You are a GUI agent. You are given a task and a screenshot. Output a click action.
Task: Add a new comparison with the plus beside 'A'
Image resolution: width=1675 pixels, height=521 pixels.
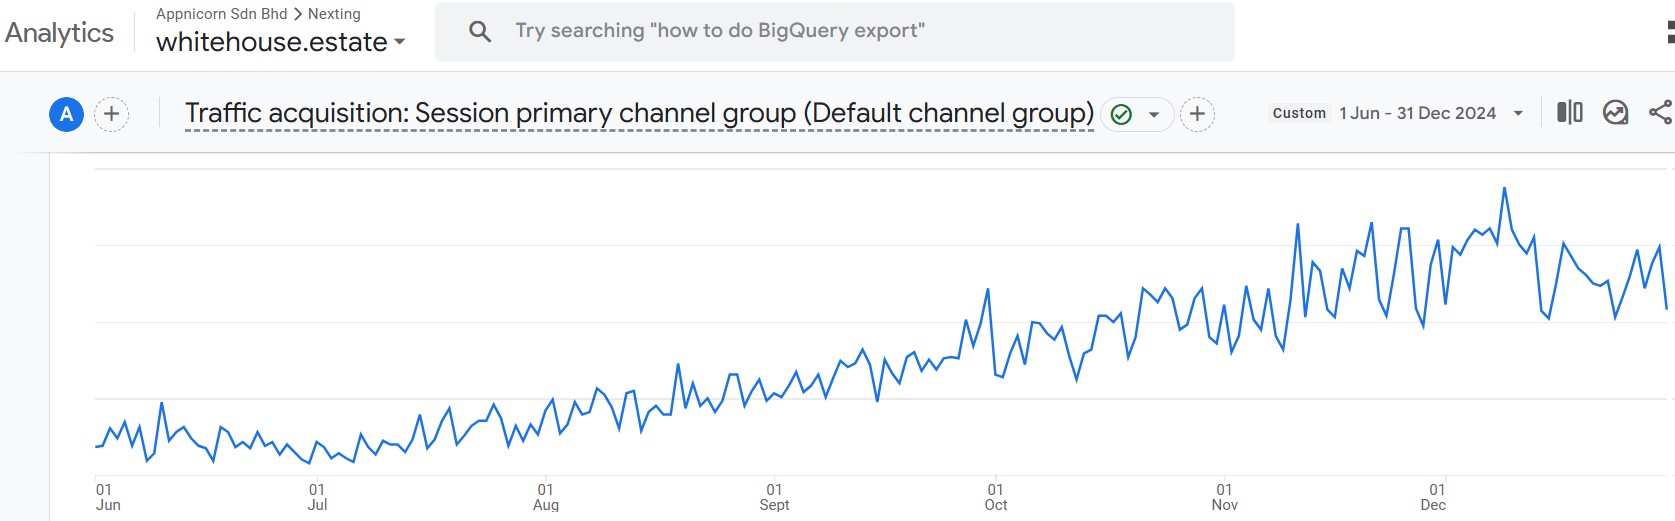[112, 114]
